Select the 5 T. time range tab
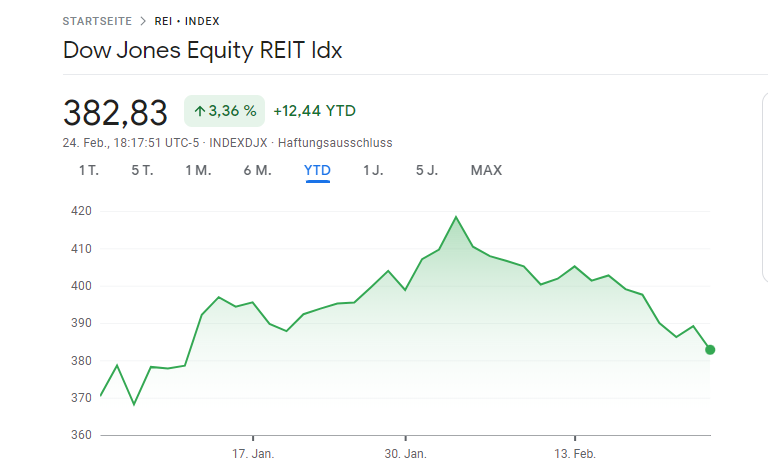 pyautogui.click(x=142, y=170)
